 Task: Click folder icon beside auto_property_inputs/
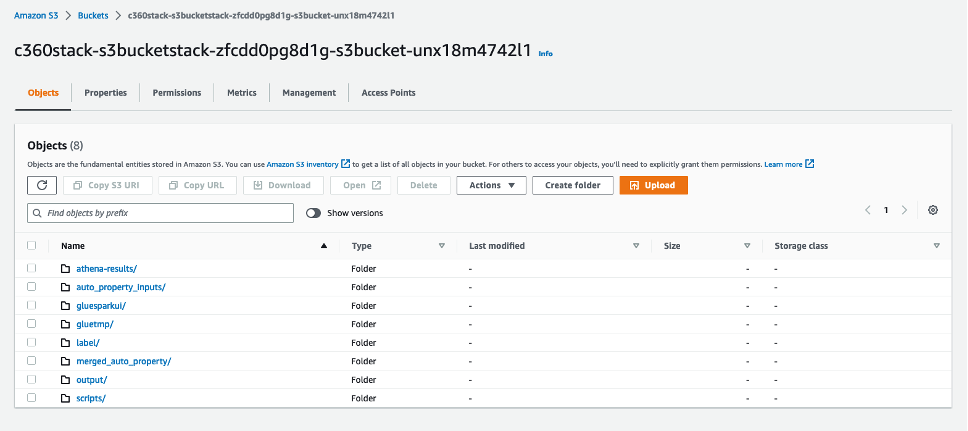[x=65, y=287]
